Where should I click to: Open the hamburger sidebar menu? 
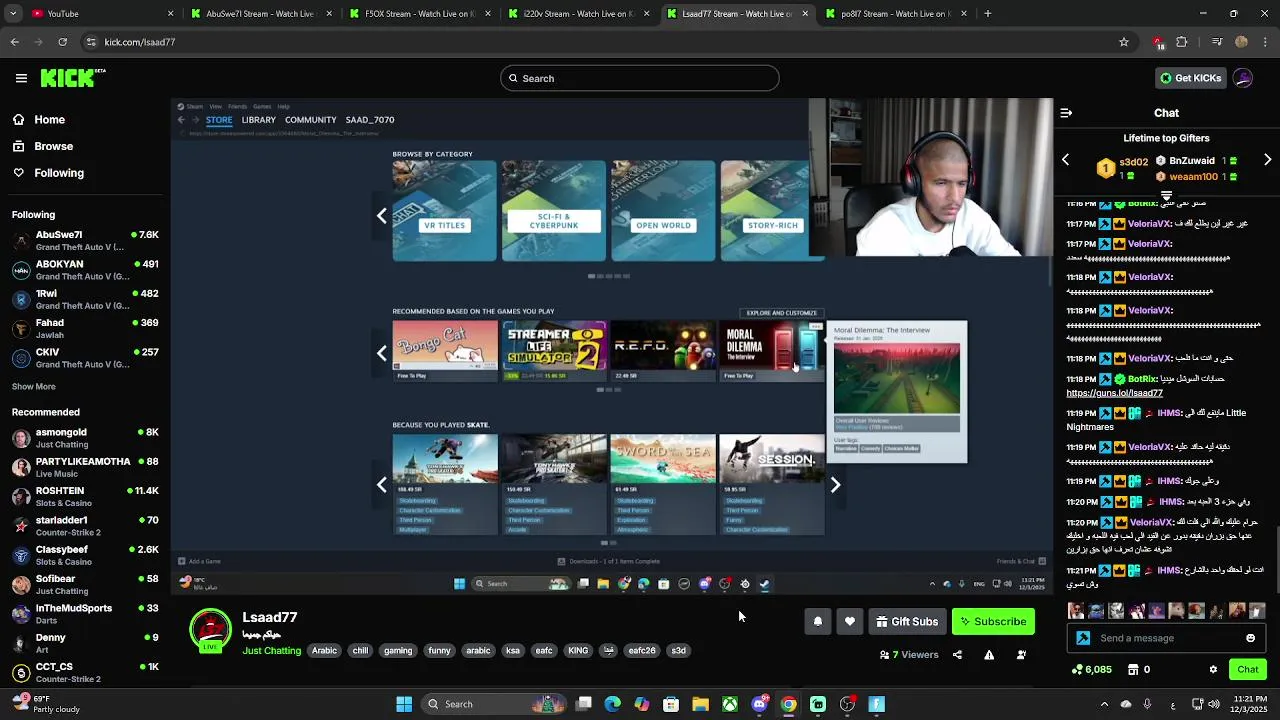21,78
